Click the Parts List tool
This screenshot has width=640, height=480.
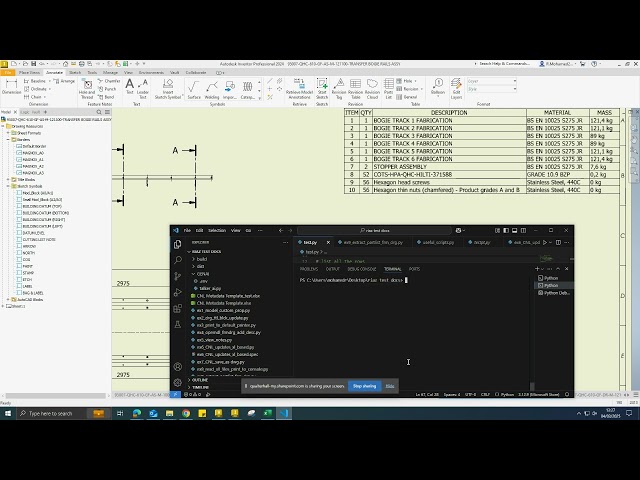388,89
